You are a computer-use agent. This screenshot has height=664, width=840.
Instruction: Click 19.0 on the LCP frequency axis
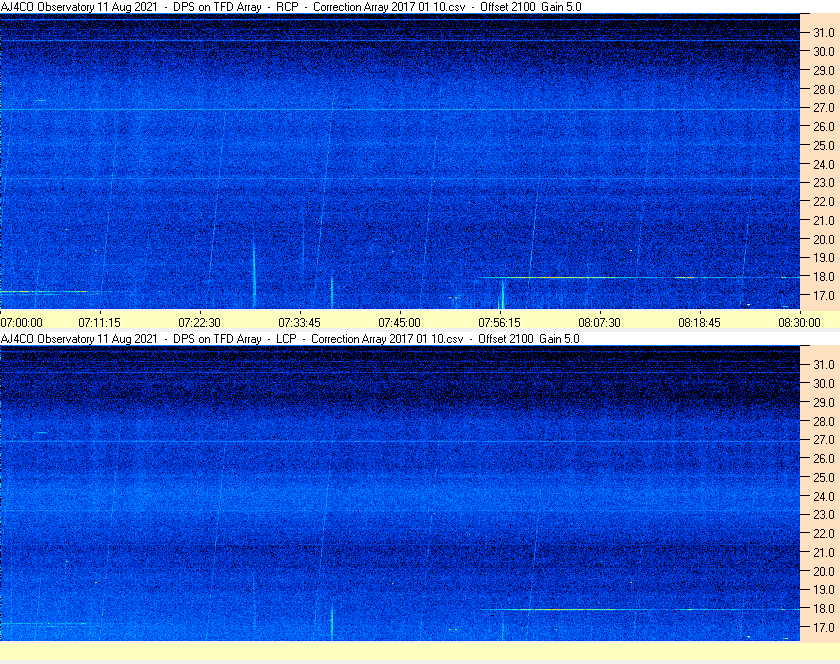(824, 590)
